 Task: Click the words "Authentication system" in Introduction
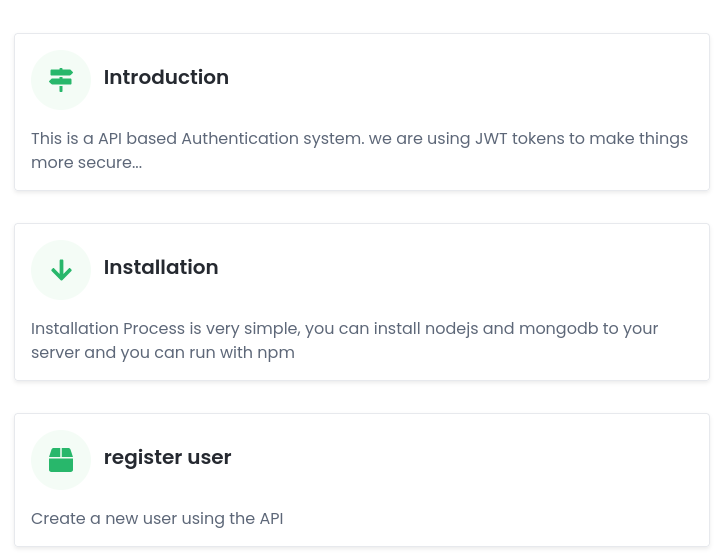[x=273, y=138]
